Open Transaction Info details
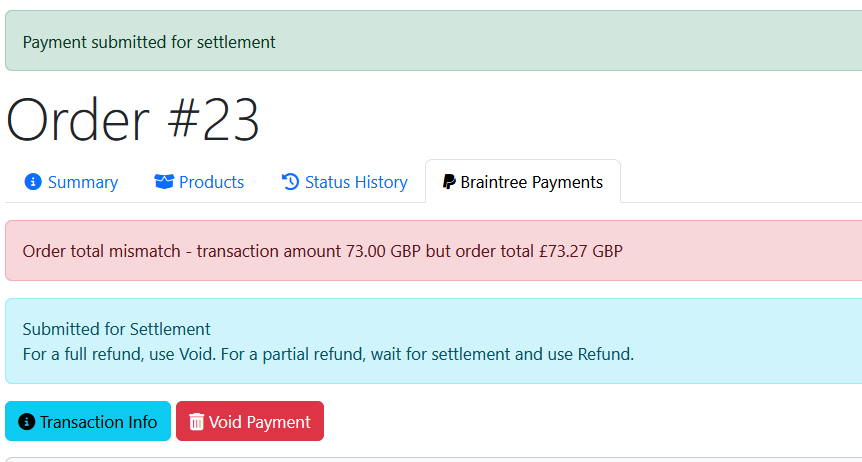This screenshot has width=862, height=462. 88,421
